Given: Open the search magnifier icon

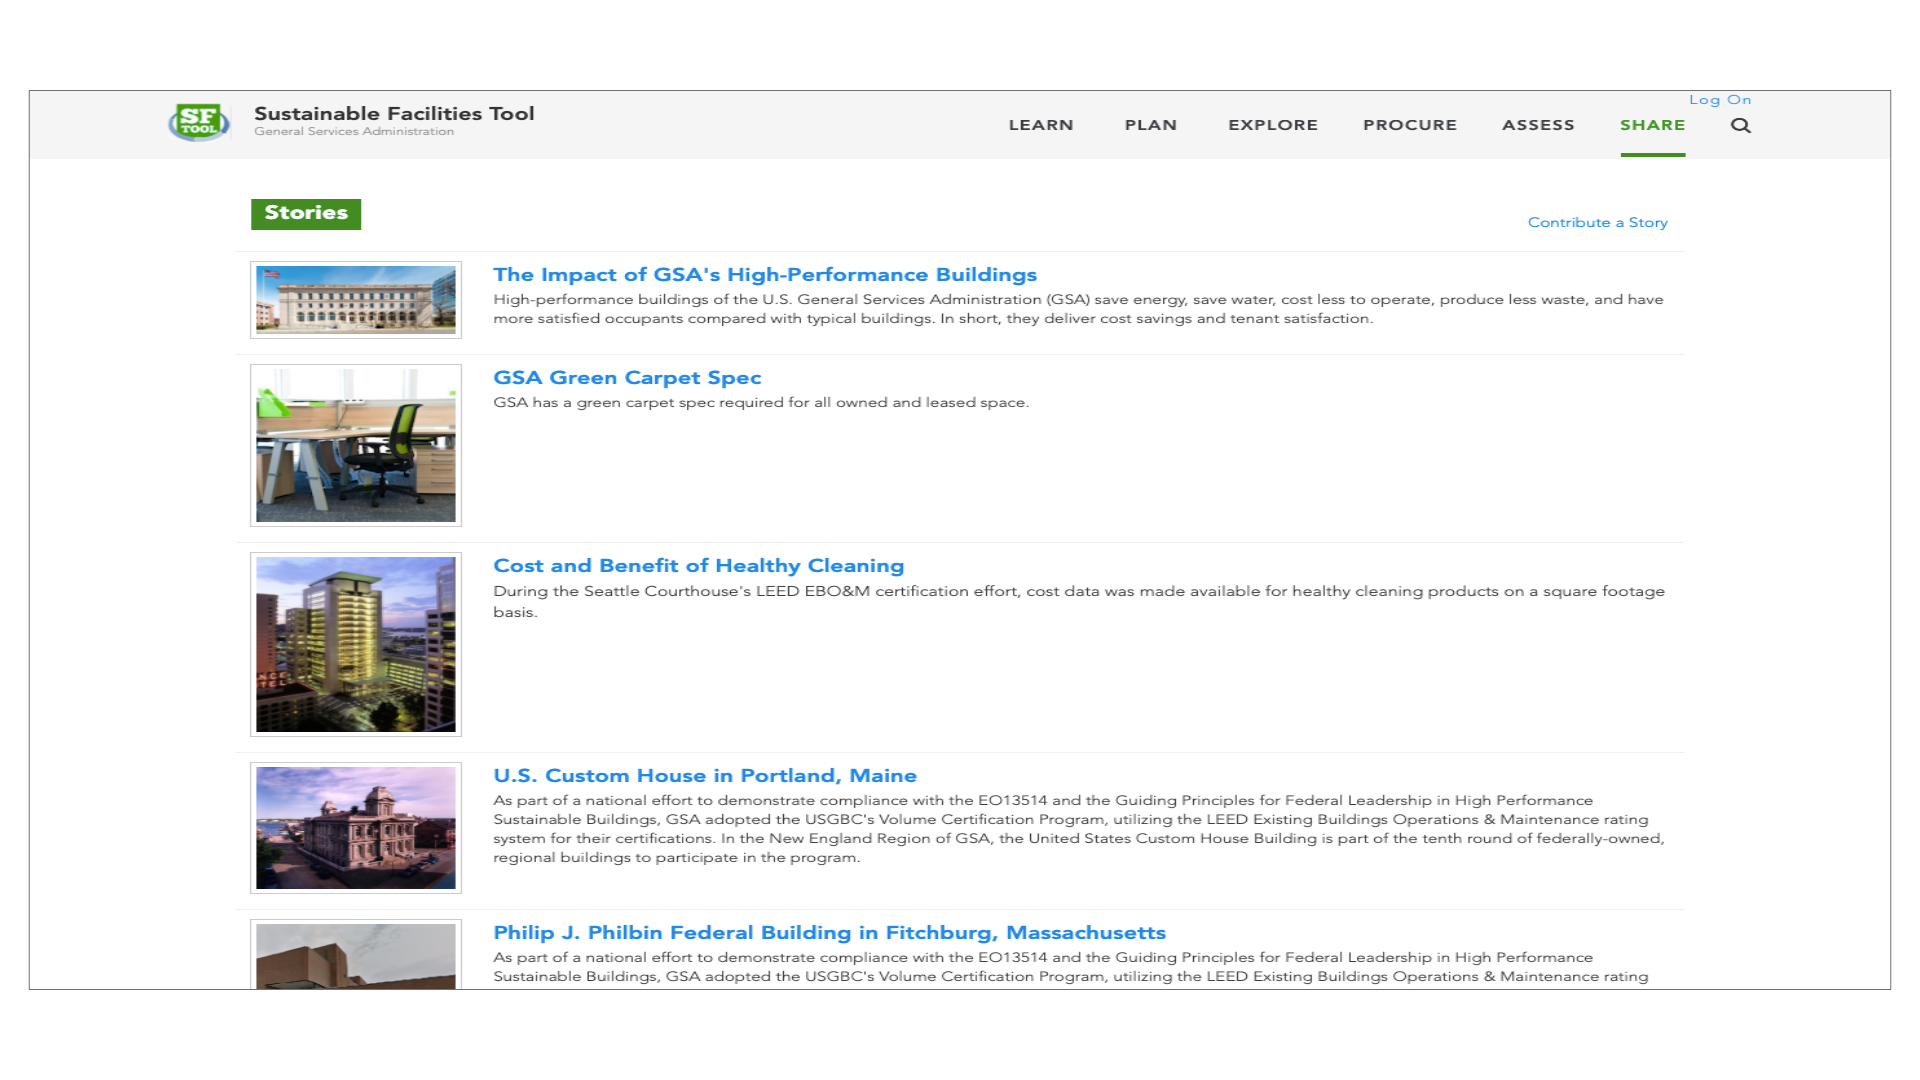Looking at the screenshot, I should click(1740, 125).
